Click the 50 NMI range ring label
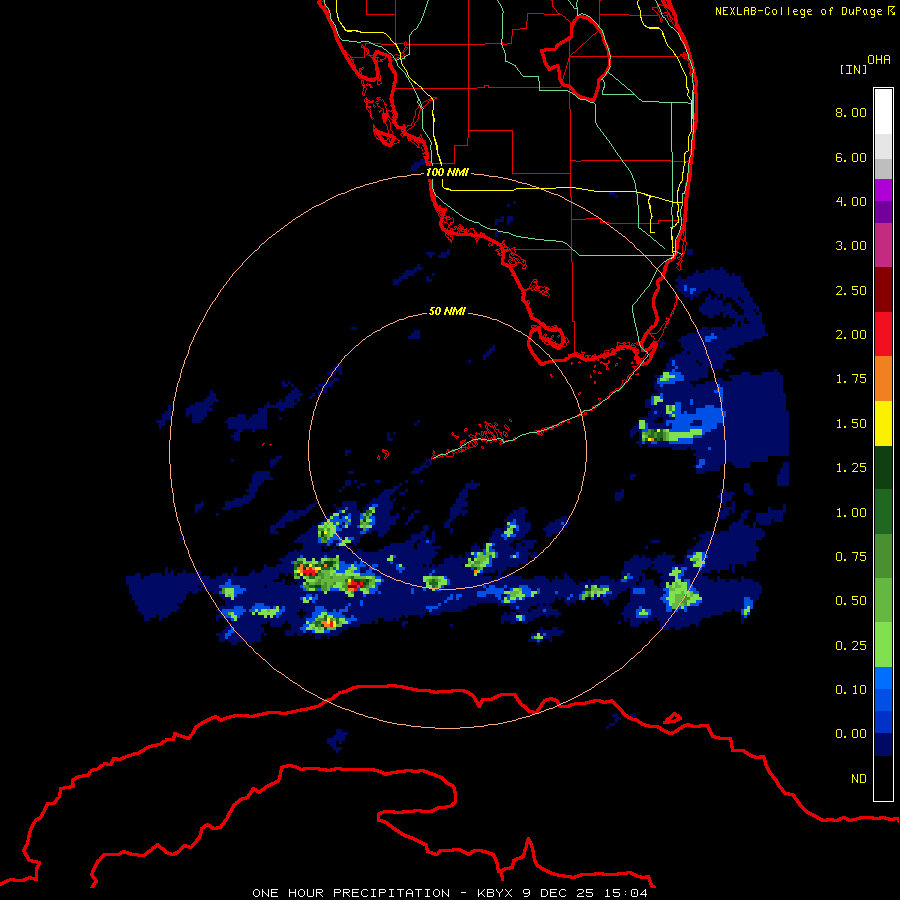The image size is (900, 900). click(x=447, y=311)
